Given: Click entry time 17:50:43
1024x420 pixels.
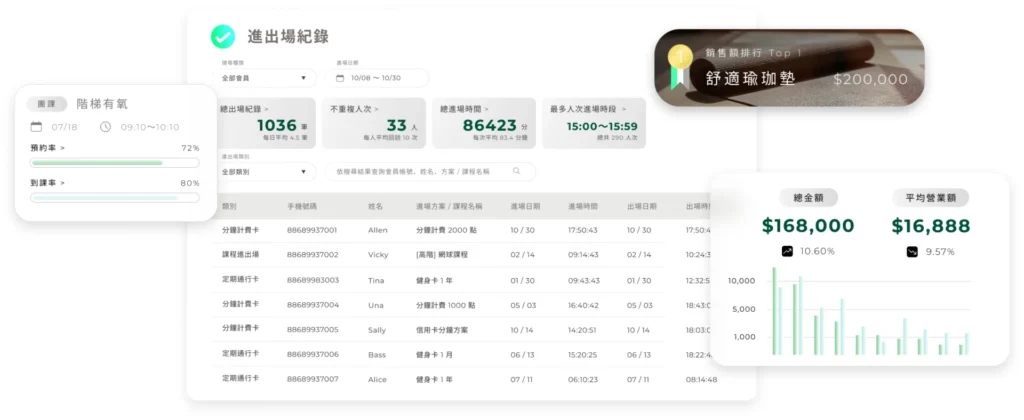Looking at the screenshot, I should pos(583,230).
